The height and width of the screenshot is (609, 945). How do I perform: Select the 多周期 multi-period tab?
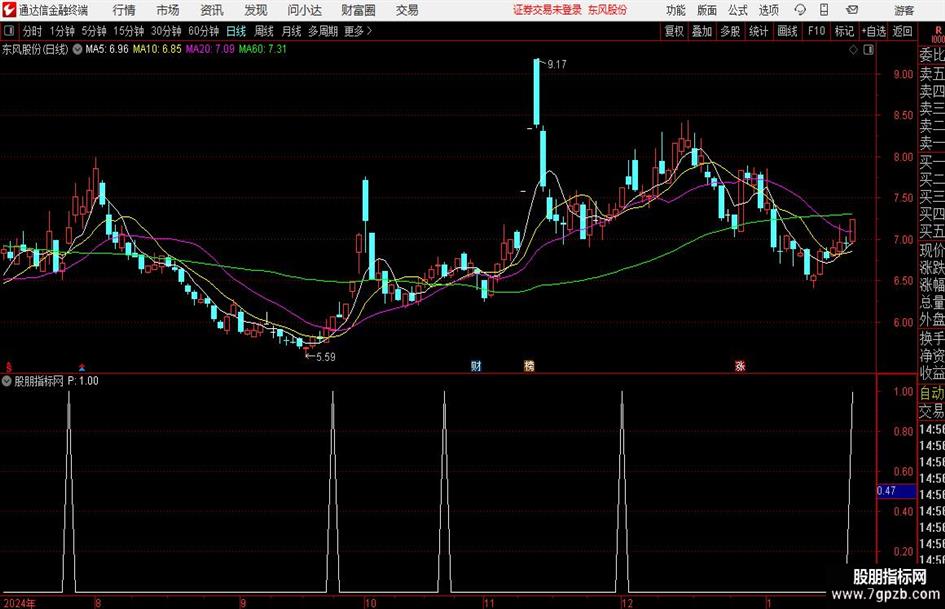coord(323,31)
